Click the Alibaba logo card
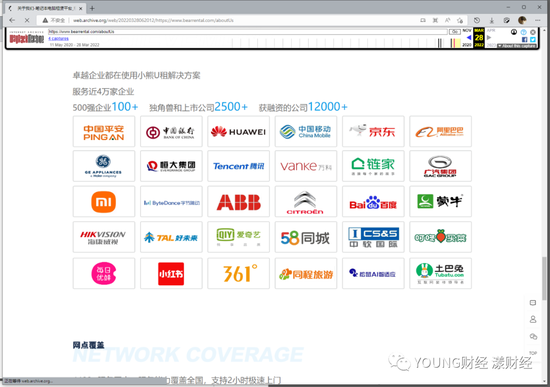The height and width of the screenshot is (387, 550). pos(441,132)
